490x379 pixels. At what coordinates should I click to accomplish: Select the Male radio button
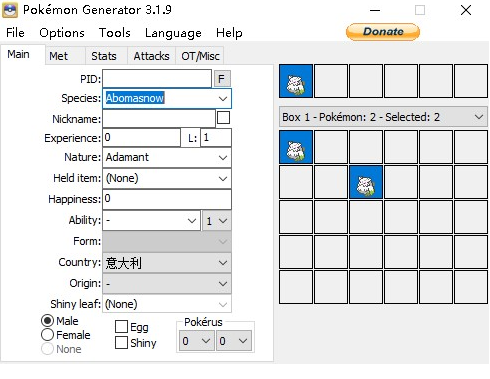coord(47,321)
